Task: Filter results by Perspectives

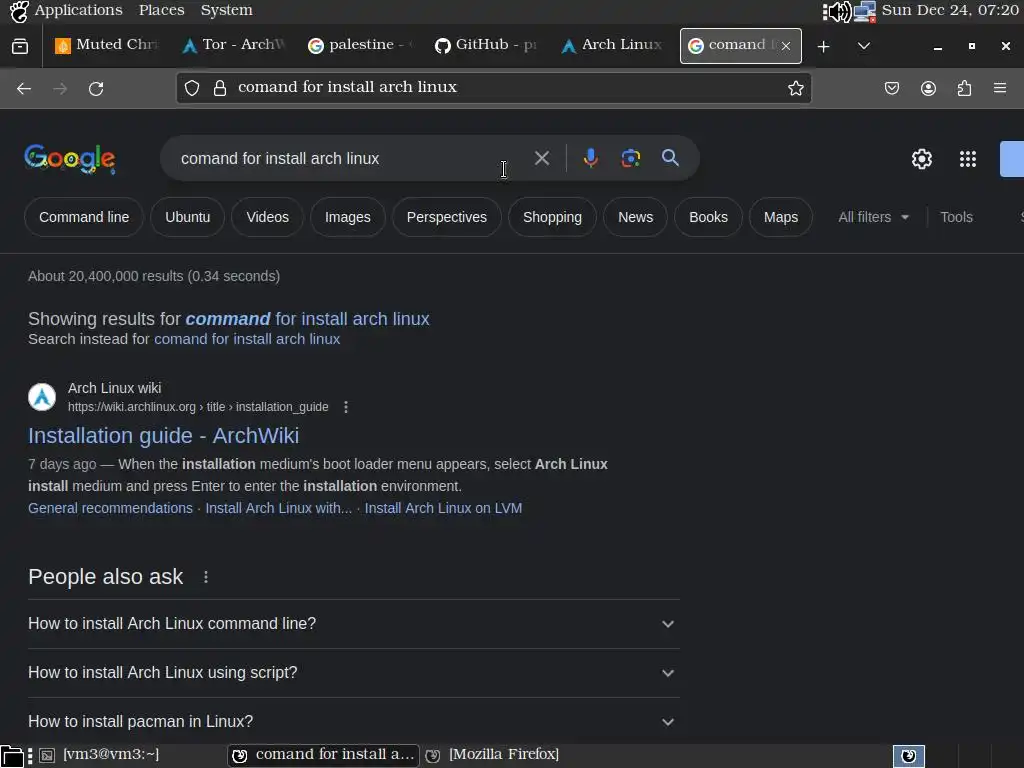Action: 447,217
